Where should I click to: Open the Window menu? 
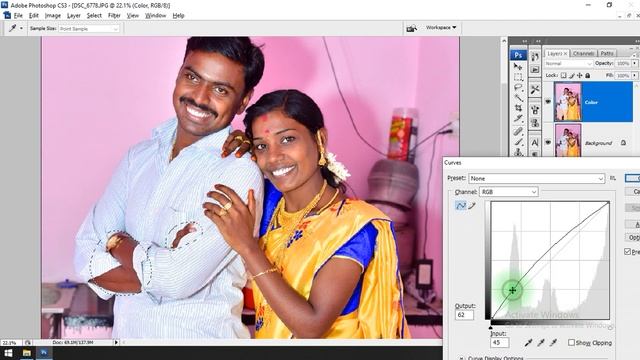pyautogui.click(x=156, y=16)
